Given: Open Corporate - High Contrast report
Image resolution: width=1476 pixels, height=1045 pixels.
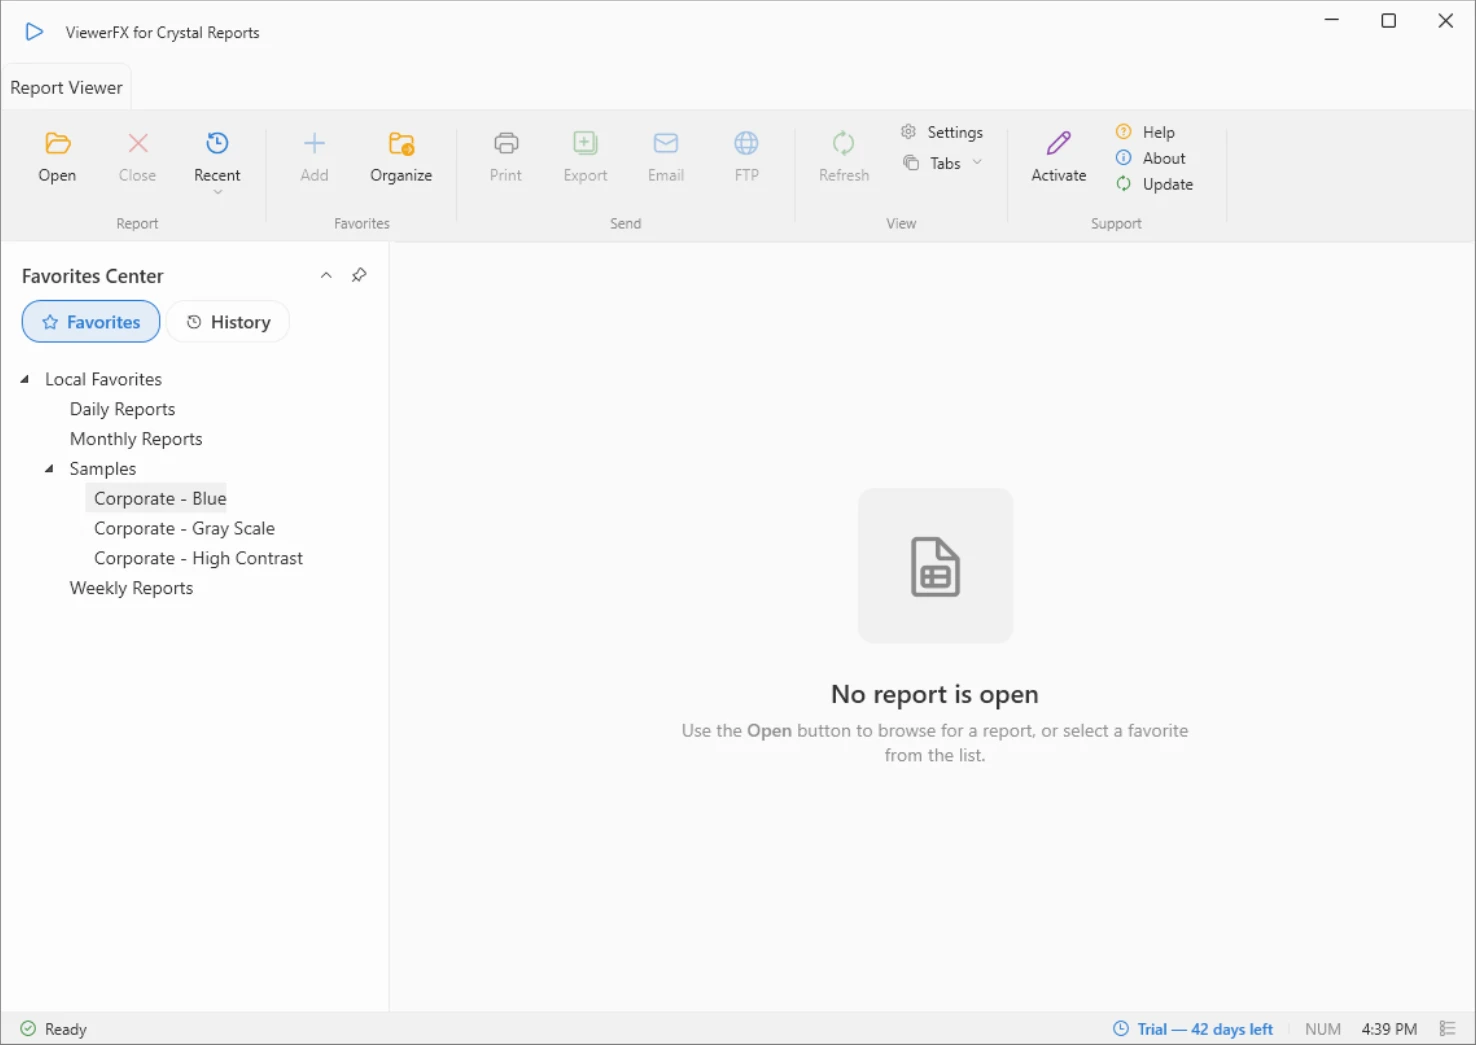Looking at the screenshot, I should [x=198, y=558].
